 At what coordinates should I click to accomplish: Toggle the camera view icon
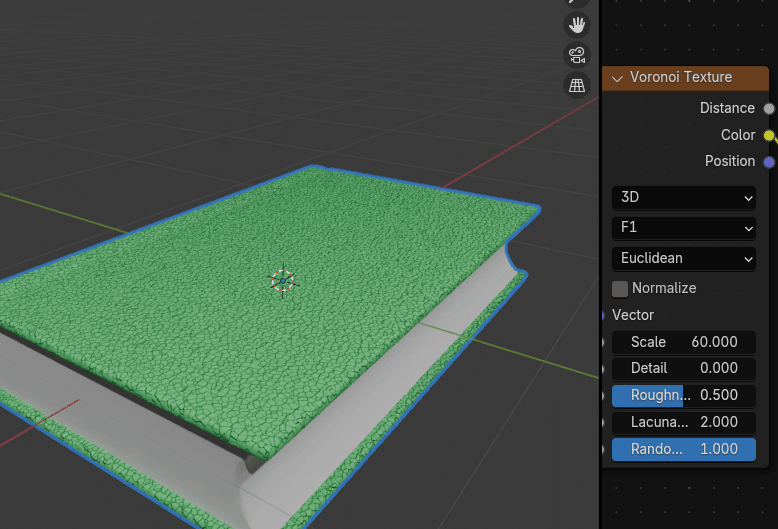point(577,55)
